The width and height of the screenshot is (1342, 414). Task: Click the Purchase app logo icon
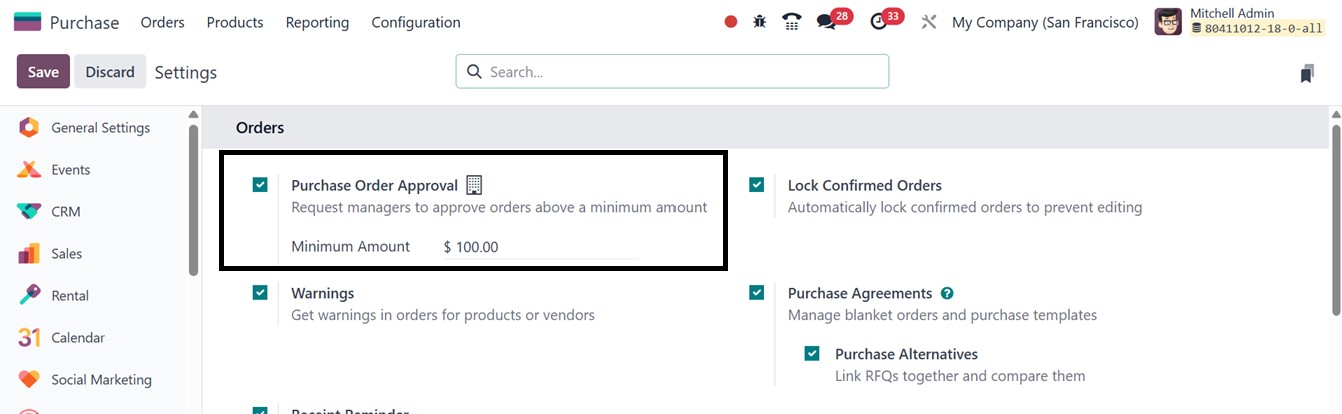point(28,22)
